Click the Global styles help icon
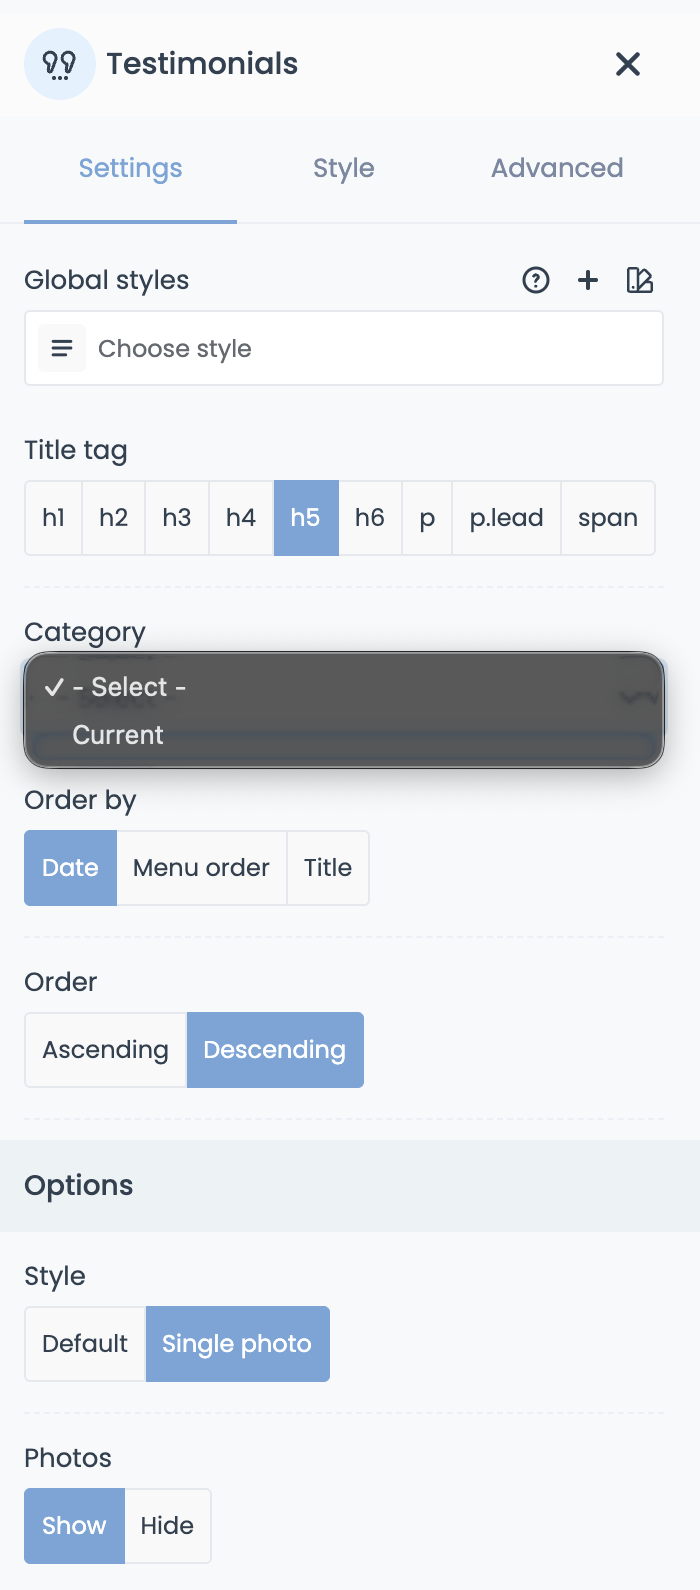Viewport: 700px width, 1590px height. pos(536,280)
